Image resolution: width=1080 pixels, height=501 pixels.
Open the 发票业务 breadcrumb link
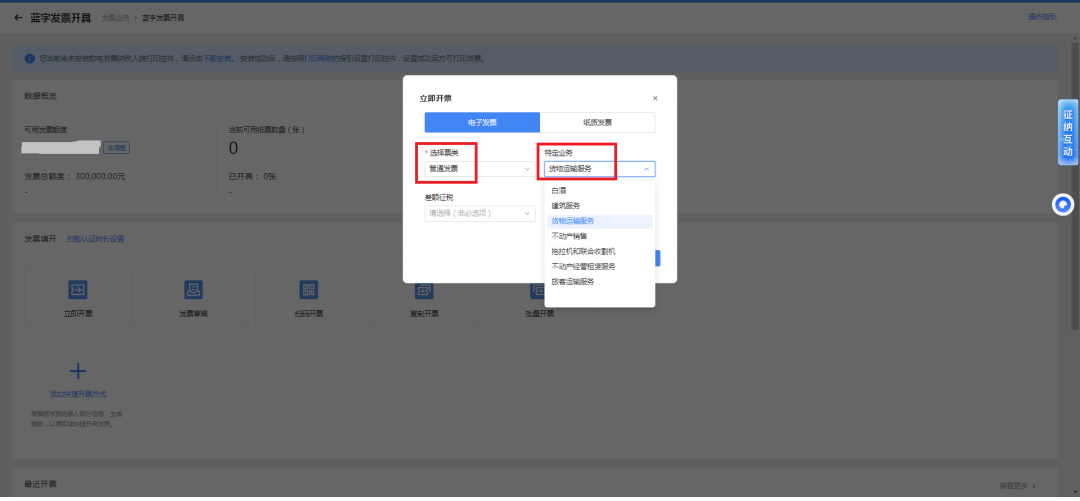pos(114,18)
